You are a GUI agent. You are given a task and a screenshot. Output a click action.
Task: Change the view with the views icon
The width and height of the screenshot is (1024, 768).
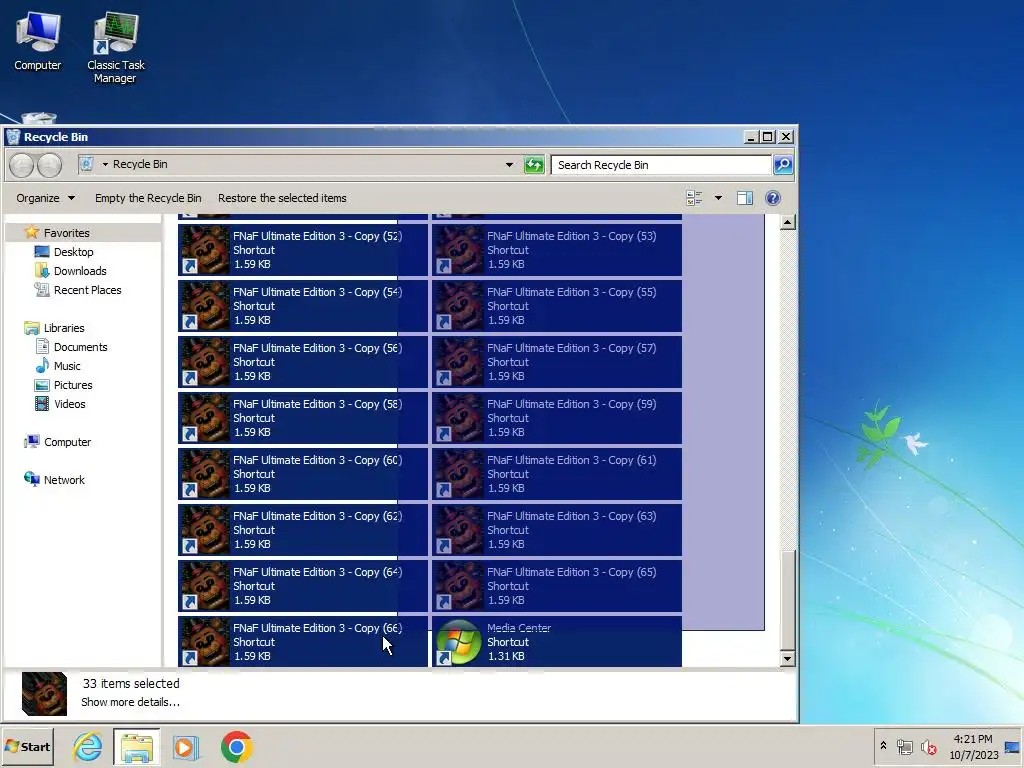click(694, 198)
